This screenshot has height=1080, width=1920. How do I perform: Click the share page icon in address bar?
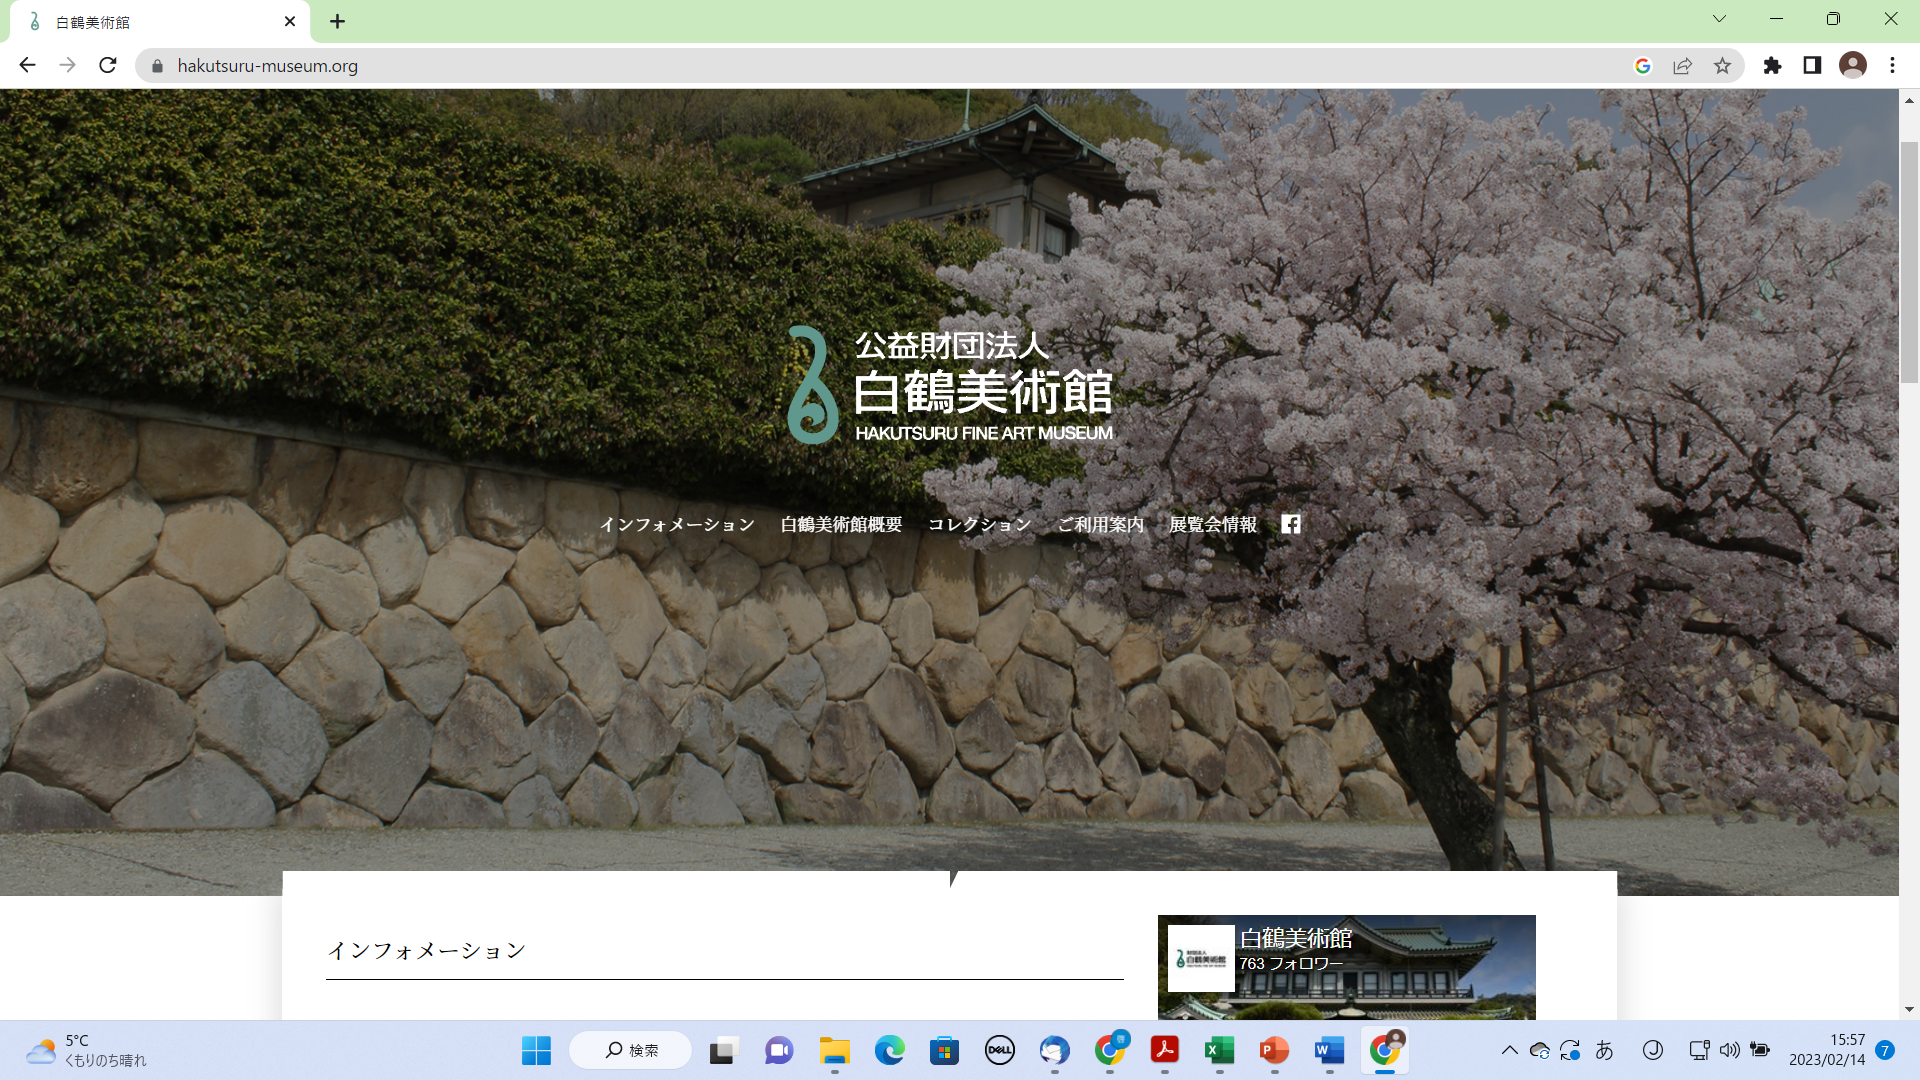tap(1682, 66)
